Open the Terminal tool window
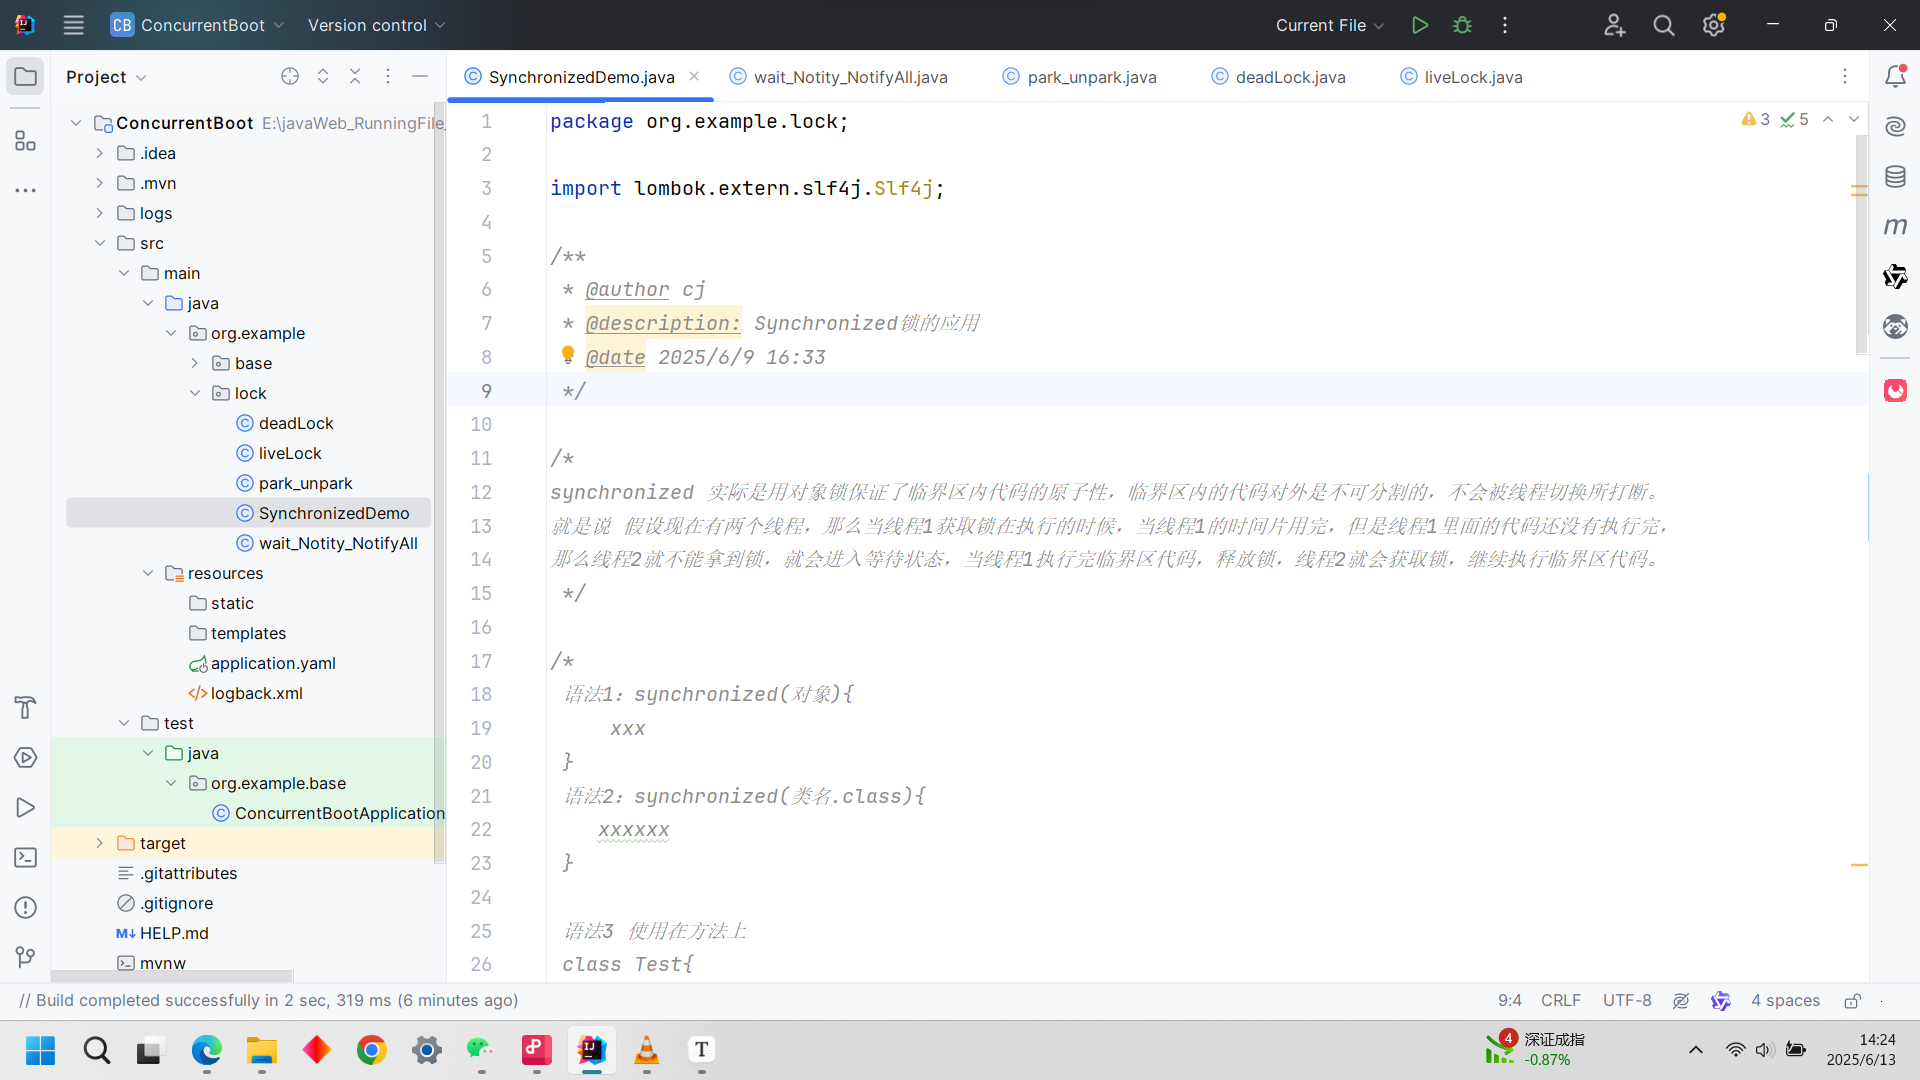Image resolution: width=1920 pixels, height=1080 pixels. [x=26, y=858]
